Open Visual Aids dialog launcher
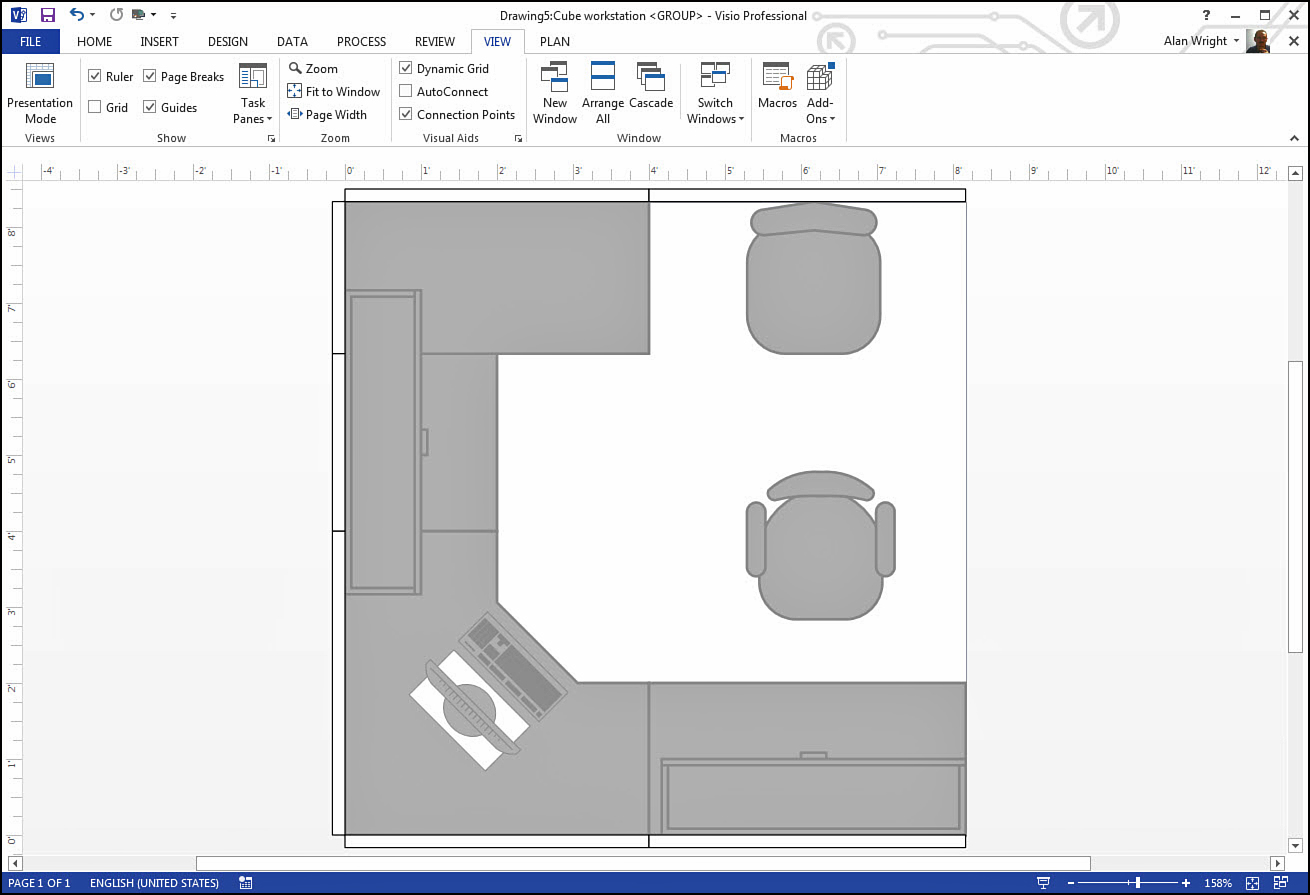1310x895 pixels. (518, 139)
